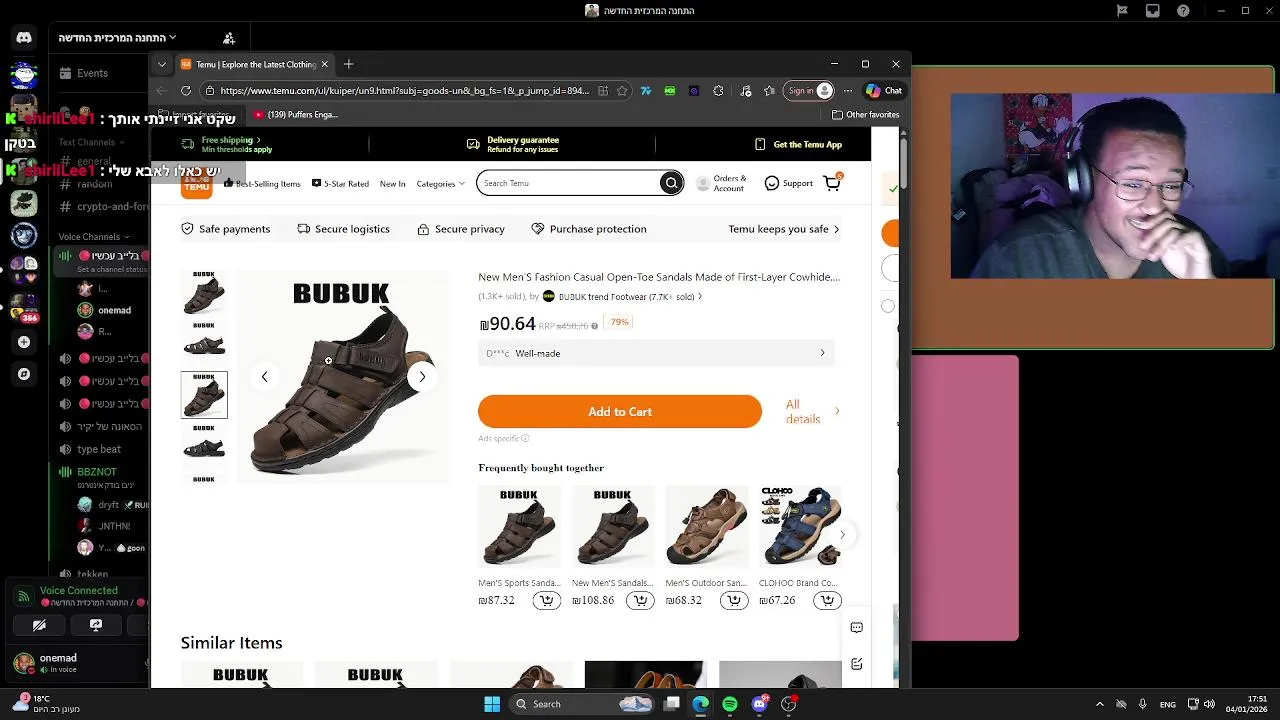The height and width of the screenshot is (720, 1280).
Task: Join the BBZNOT voice channel
Action: (x=97, y=472)
